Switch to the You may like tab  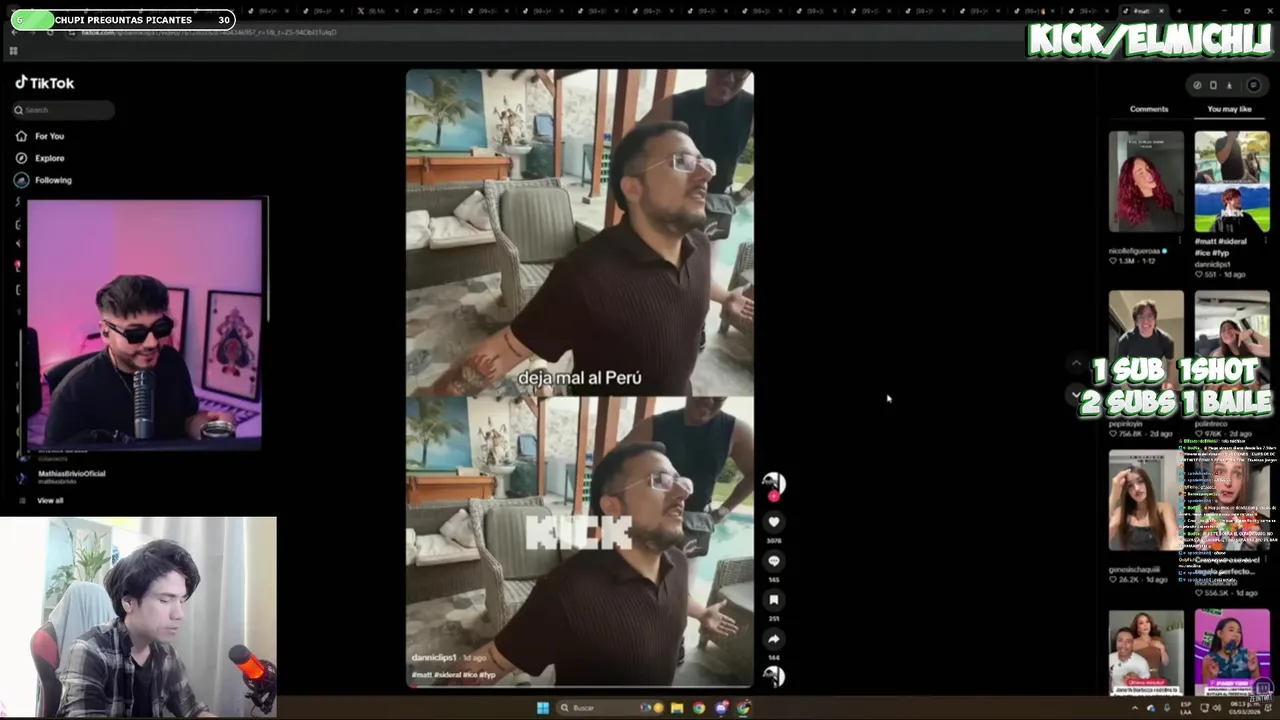click(x=1229, y=109)
